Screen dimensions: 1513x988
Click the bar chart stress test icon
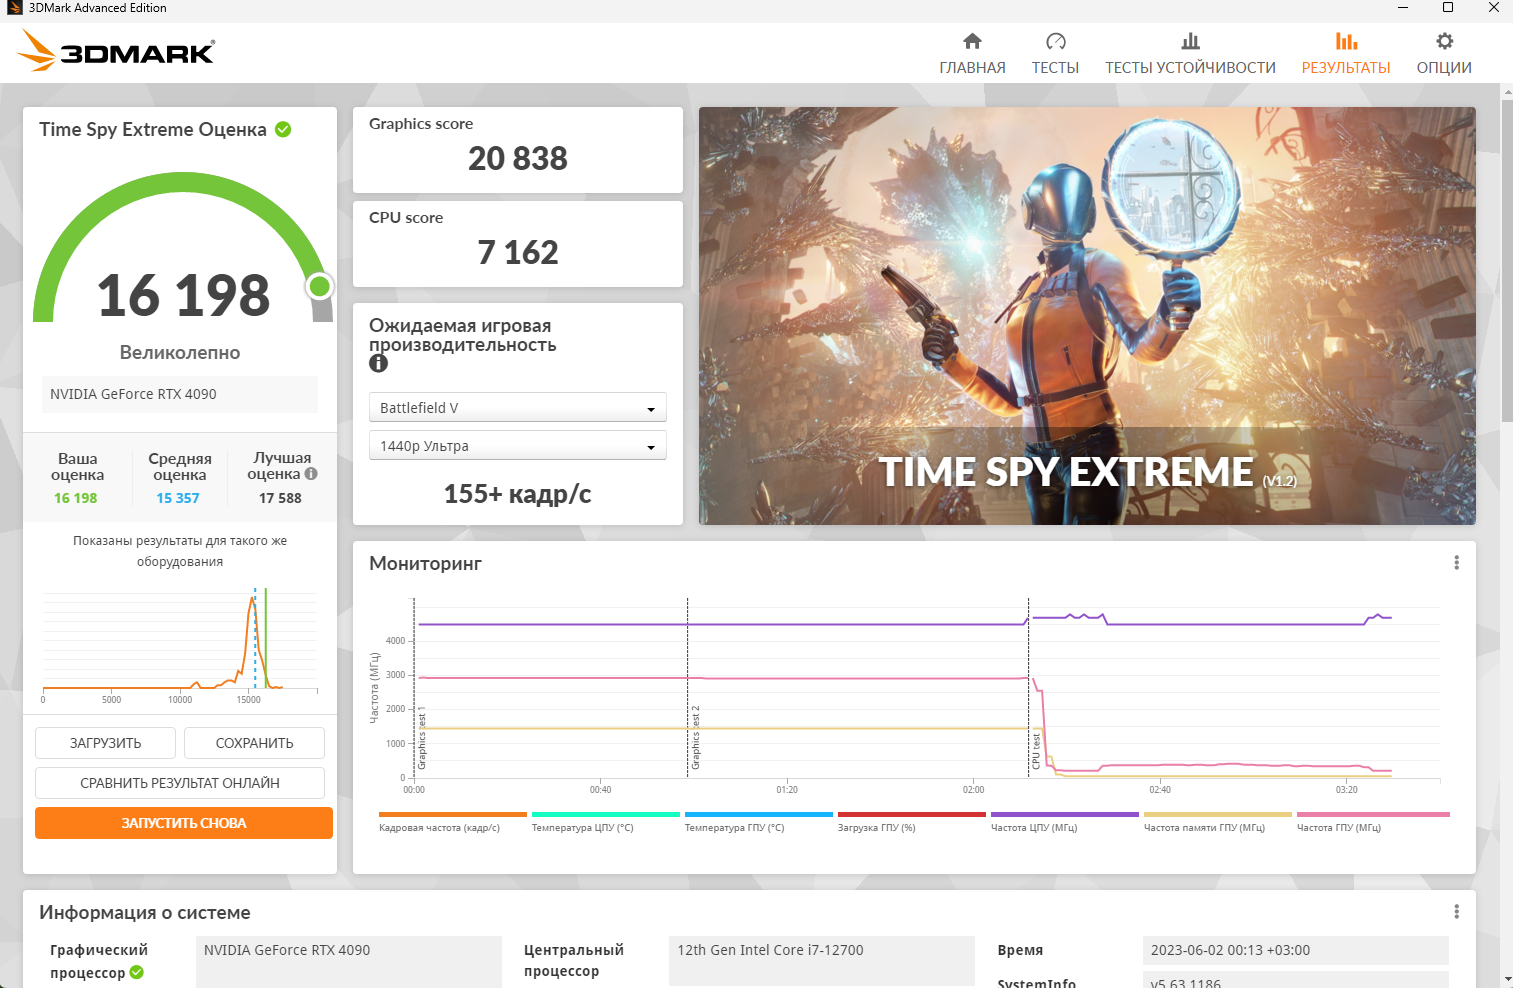(1190, 41)
